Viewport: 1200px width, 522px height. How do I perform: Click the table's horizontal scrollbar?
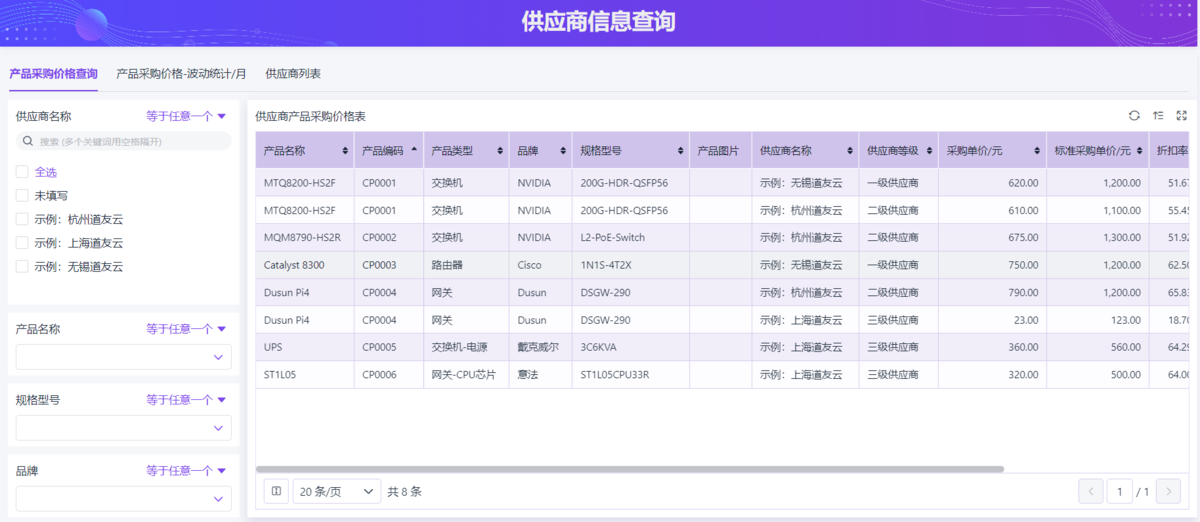pos(630,468)
